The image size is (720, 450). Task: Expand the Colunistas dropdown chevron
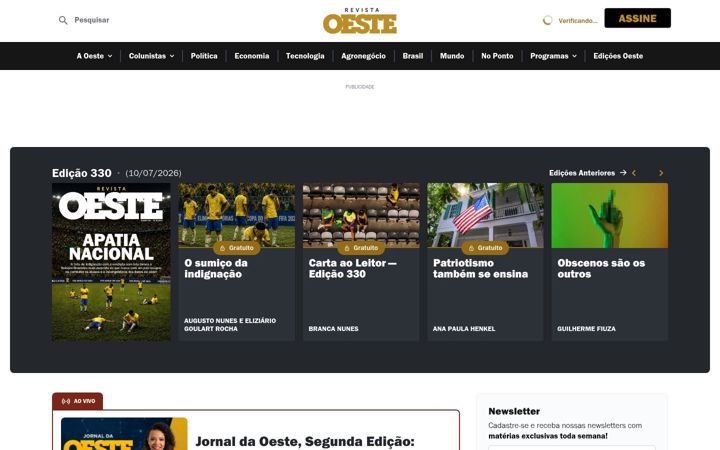172,56
